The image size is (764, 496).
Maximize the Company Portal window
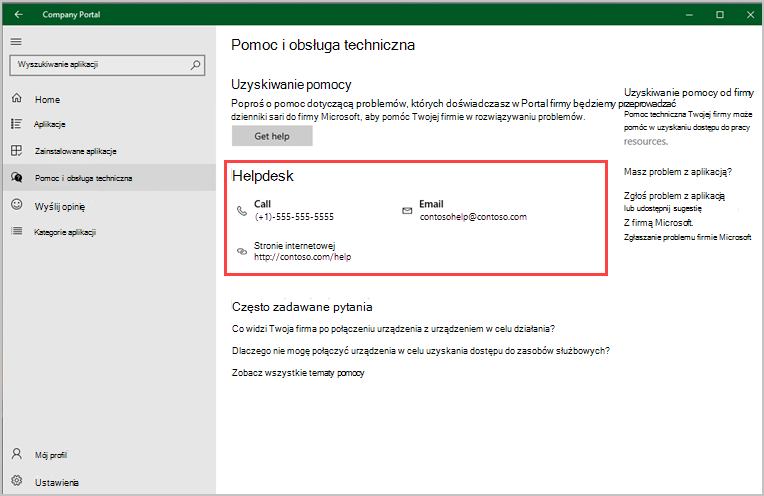point(720,15)
